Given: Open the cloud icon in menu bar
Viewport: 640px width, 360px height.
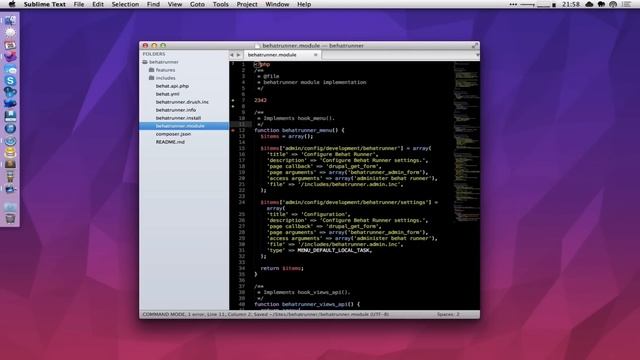Looking at the screenshot, I should [x=589, y=4].
